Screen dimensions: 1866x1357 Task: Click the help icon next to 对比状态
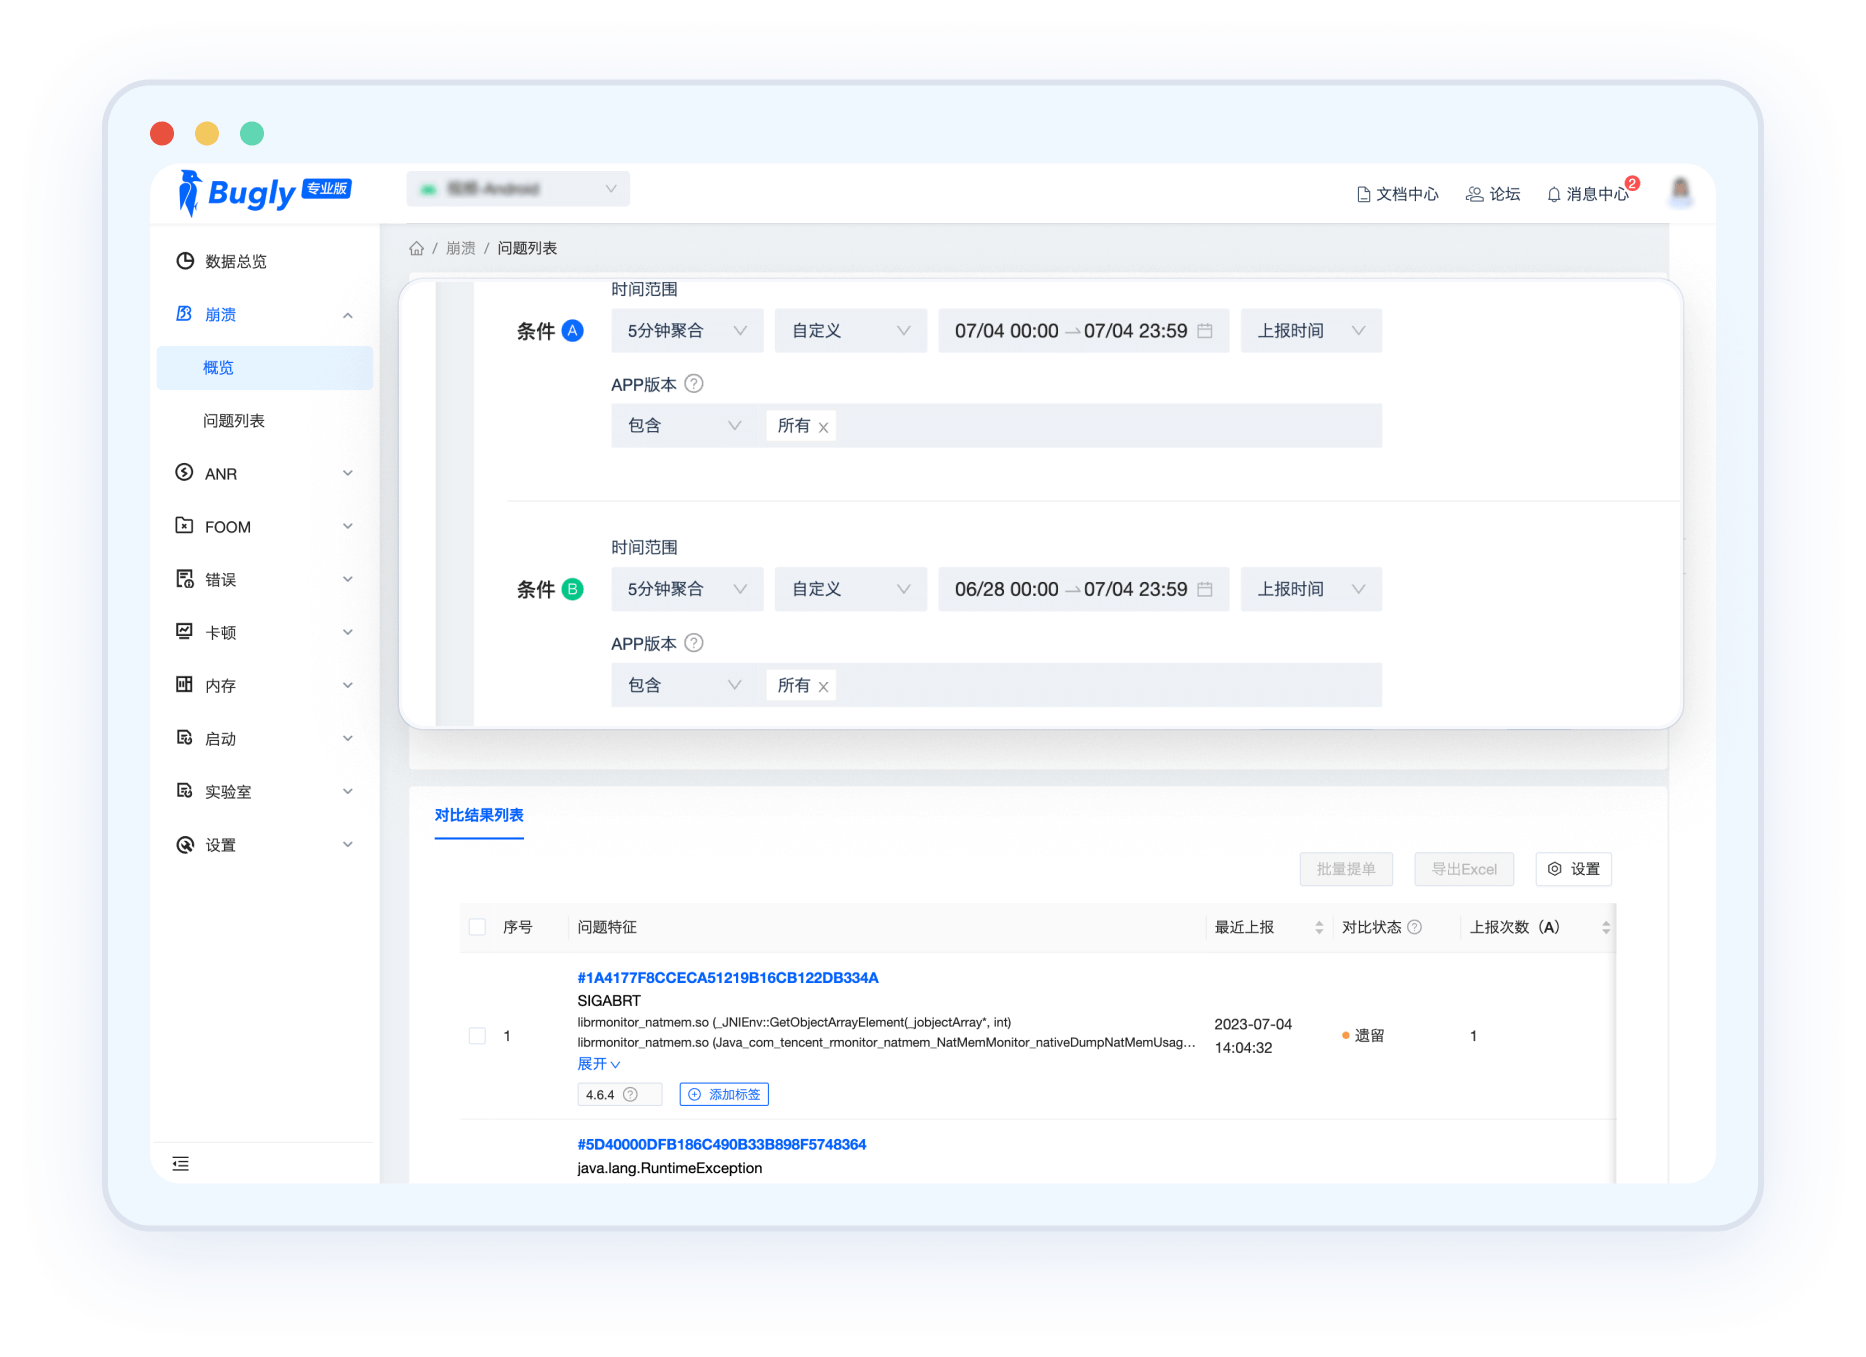click(1414, 927)
